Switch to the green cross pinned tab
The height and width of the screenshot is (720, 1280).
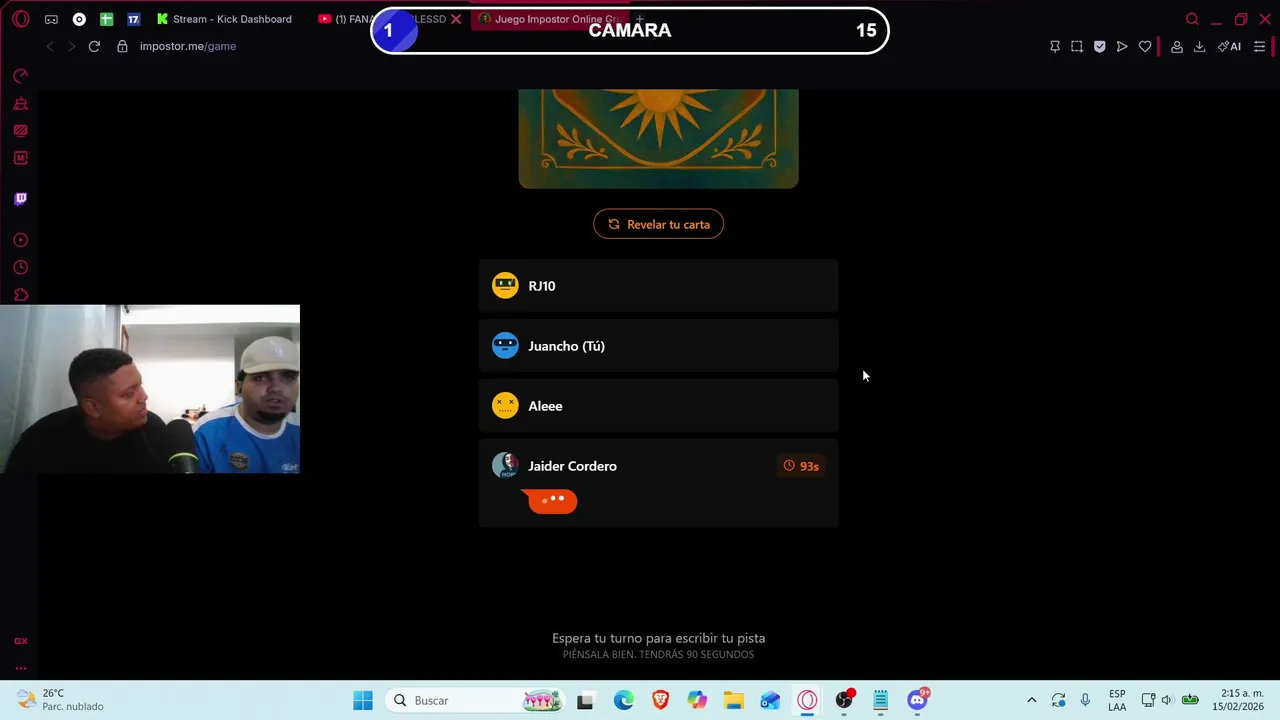coord(106,19)
